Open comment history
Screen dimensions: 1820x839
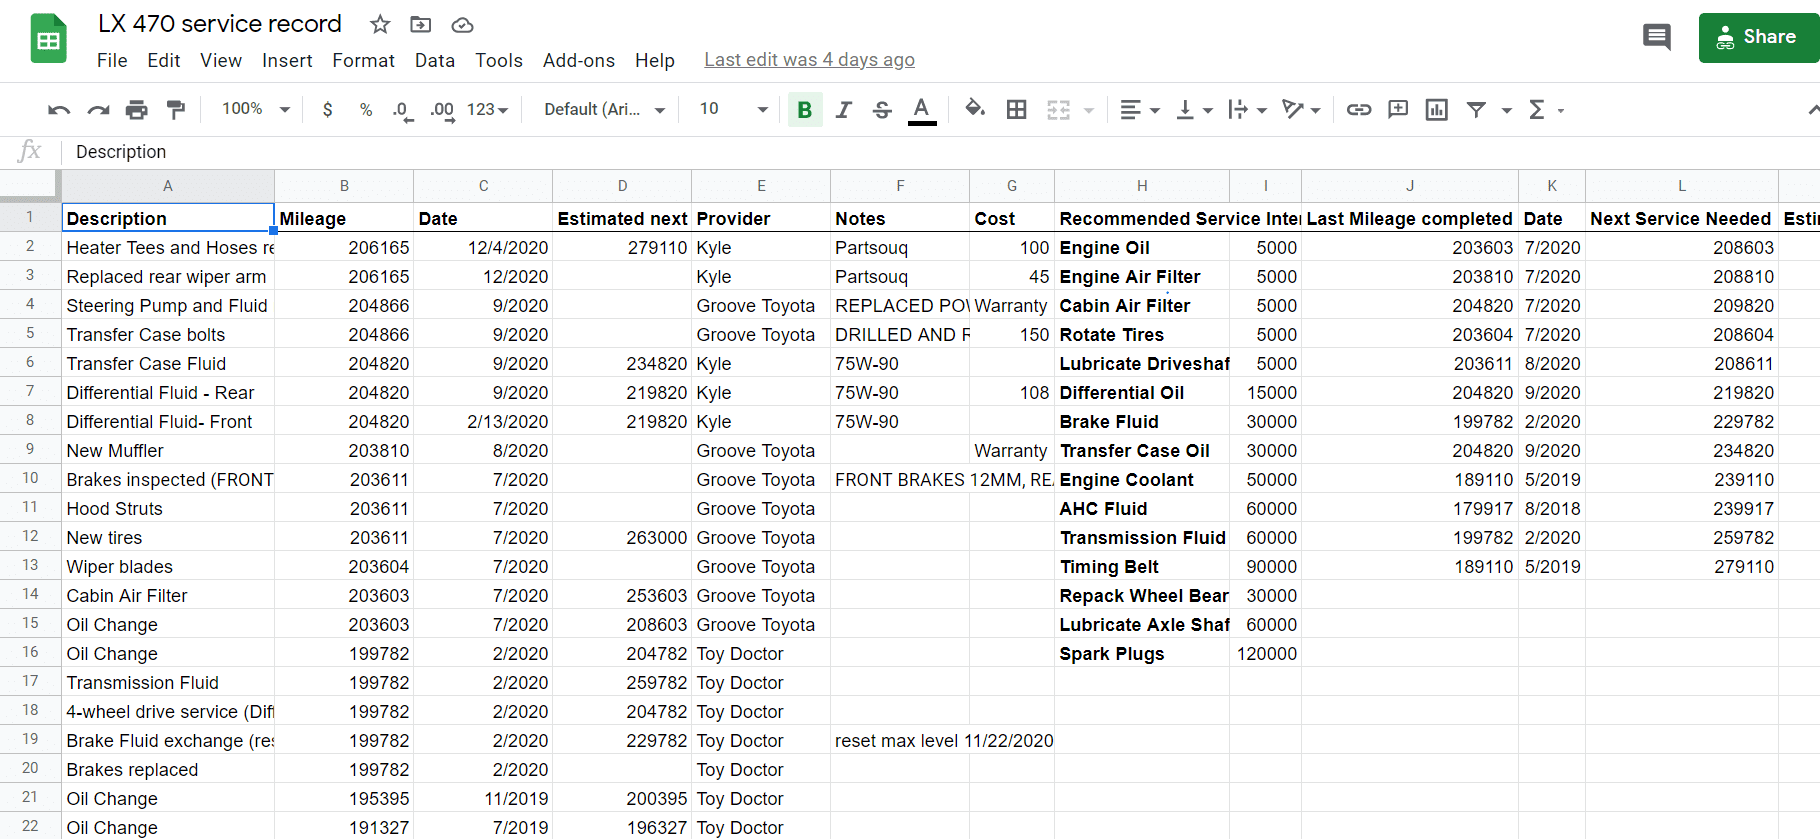coord(1657,38)
